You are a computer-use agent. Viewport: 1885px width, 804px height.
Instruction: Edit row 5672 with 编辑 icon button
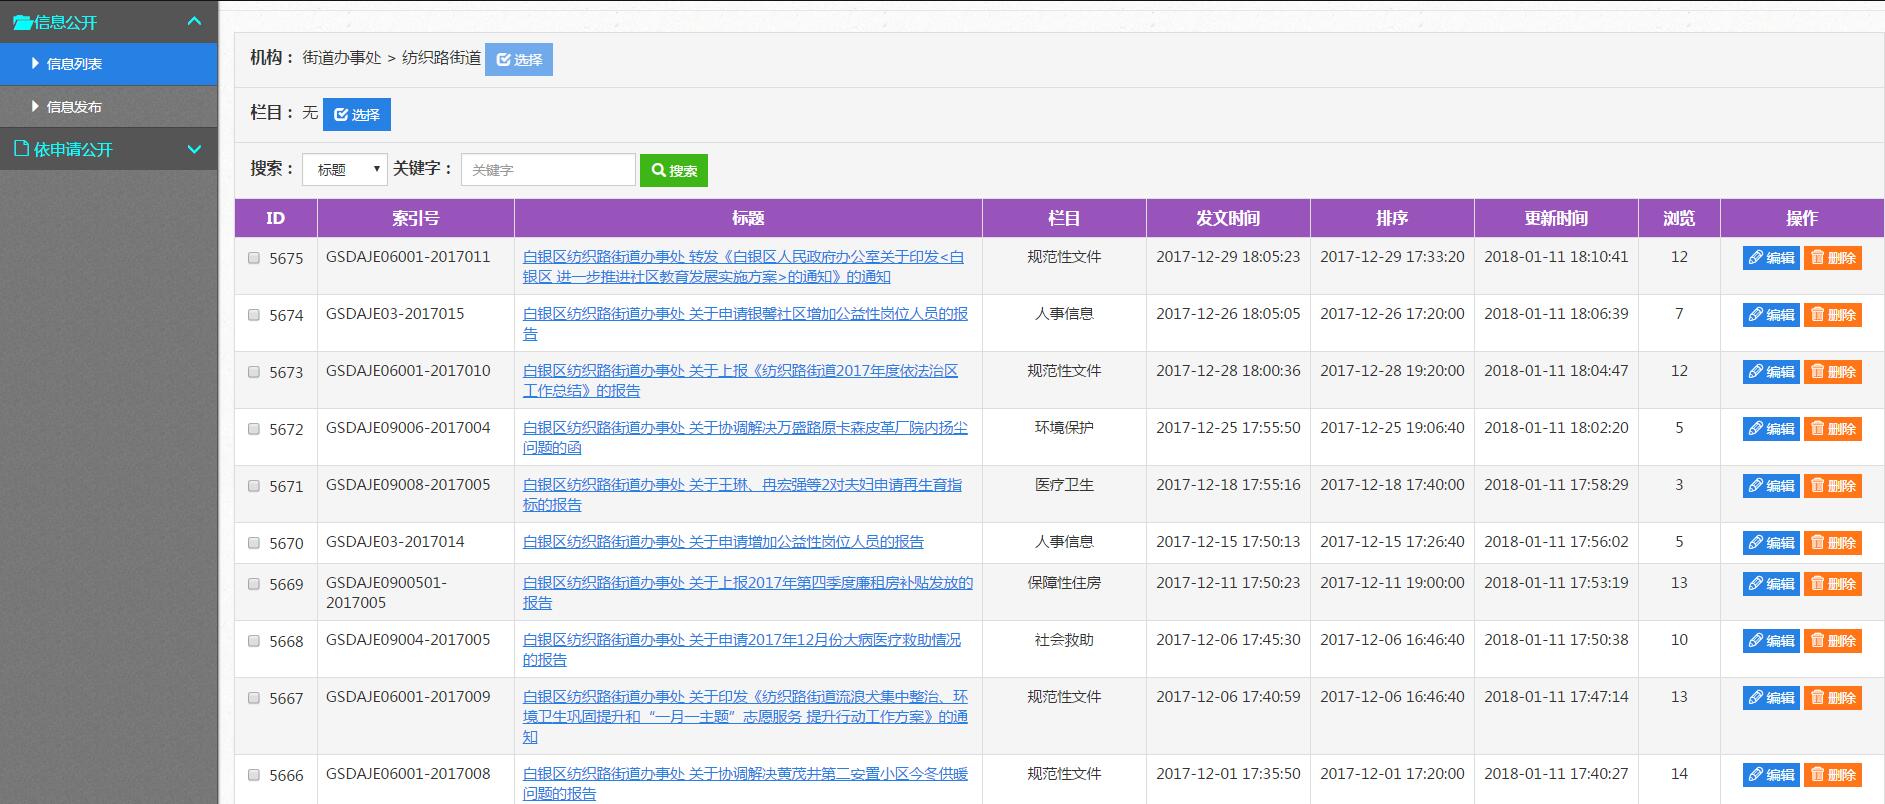click(x=1771, y=429)
